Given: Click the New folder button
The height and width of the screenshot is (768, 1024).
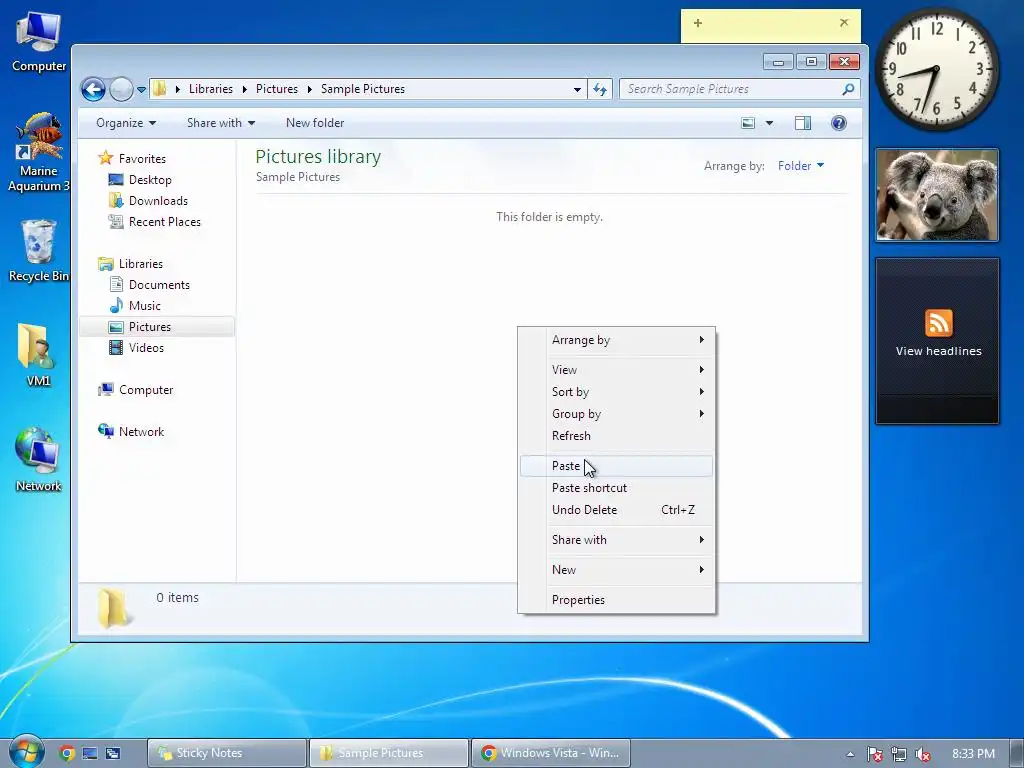Looking at the screenshot, I should pos(315,123).
